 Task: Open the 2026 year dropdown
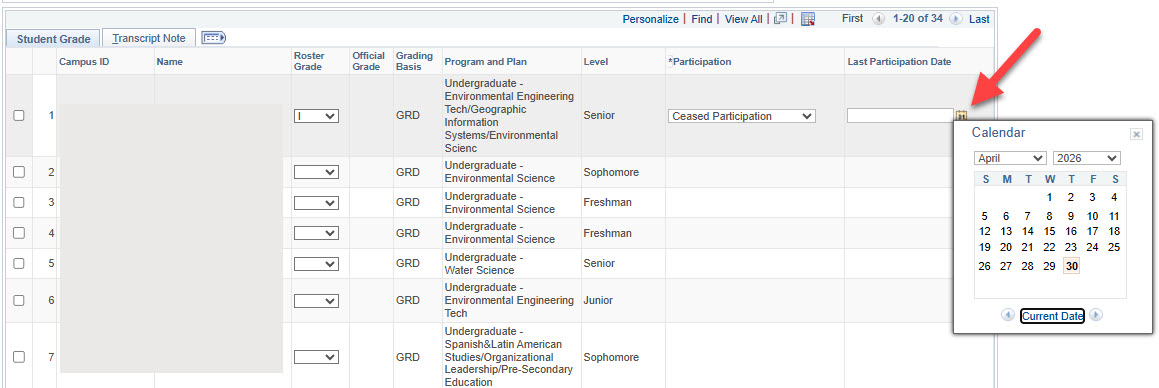click(1087, 158)
